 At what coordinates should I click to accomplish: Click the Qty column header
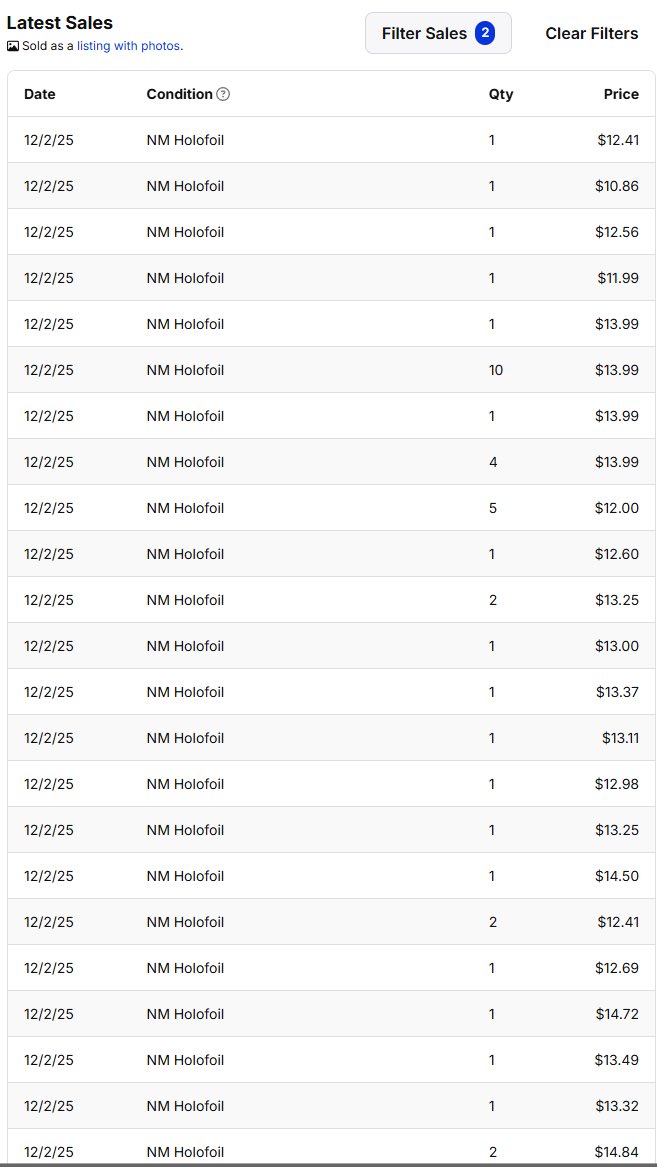(x=501, y=95)
